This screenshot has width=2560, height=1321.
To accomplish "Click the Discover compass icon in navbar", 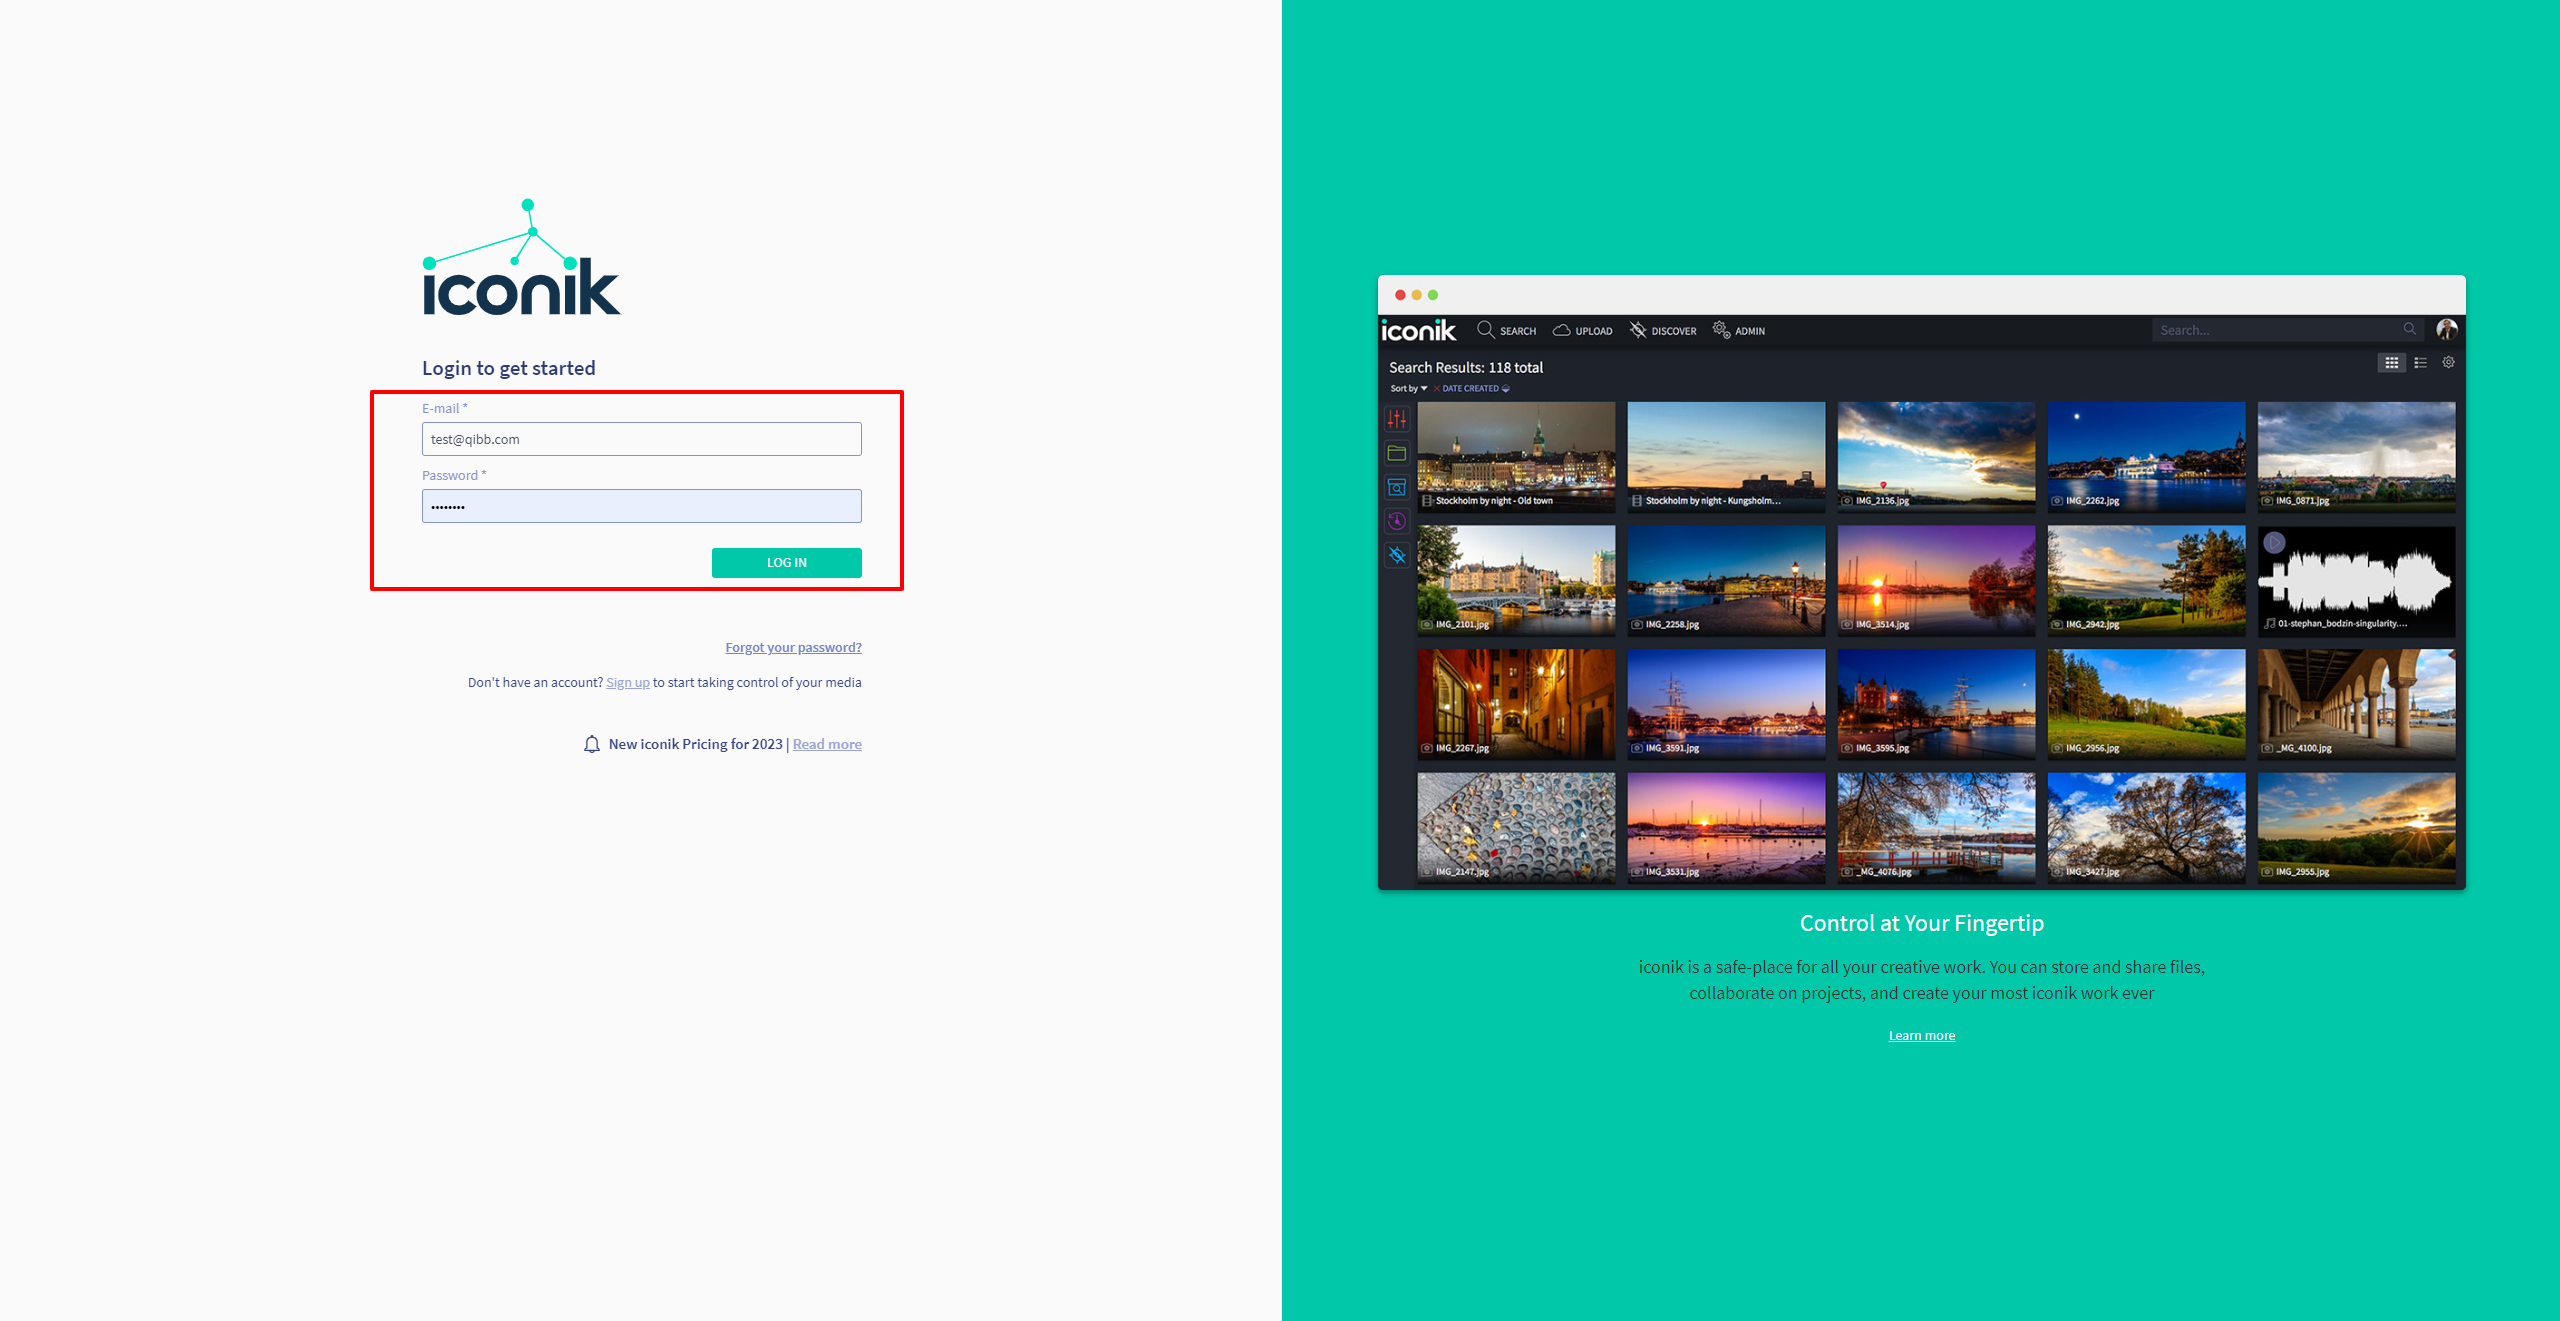I will [x=1638, y=330].
